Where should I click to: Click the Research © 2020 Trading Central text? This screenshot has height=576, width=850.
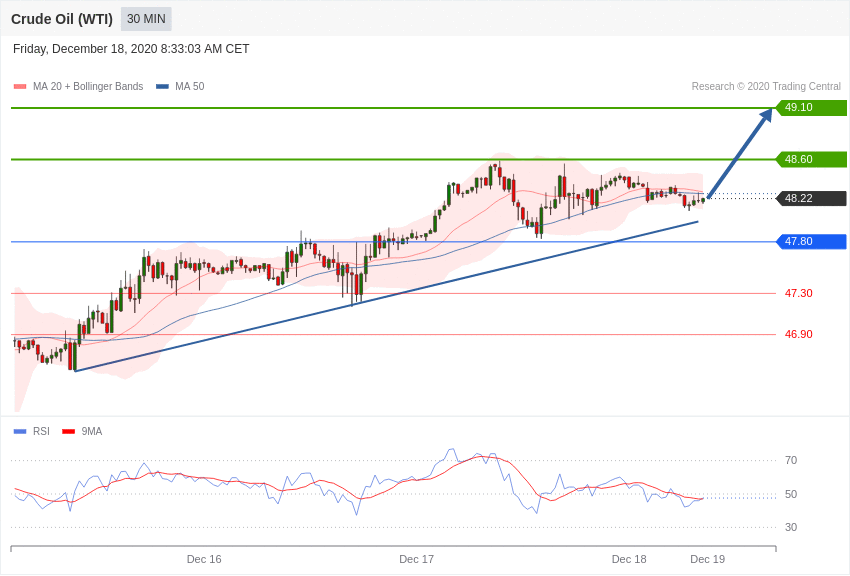(x=766, y=87)
